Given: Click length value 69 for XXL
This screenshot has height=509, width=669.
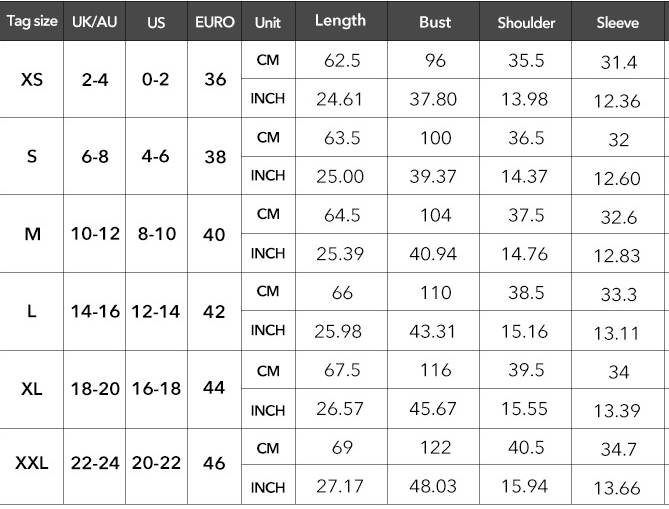Looking at the screenshot, I should 342,447.
